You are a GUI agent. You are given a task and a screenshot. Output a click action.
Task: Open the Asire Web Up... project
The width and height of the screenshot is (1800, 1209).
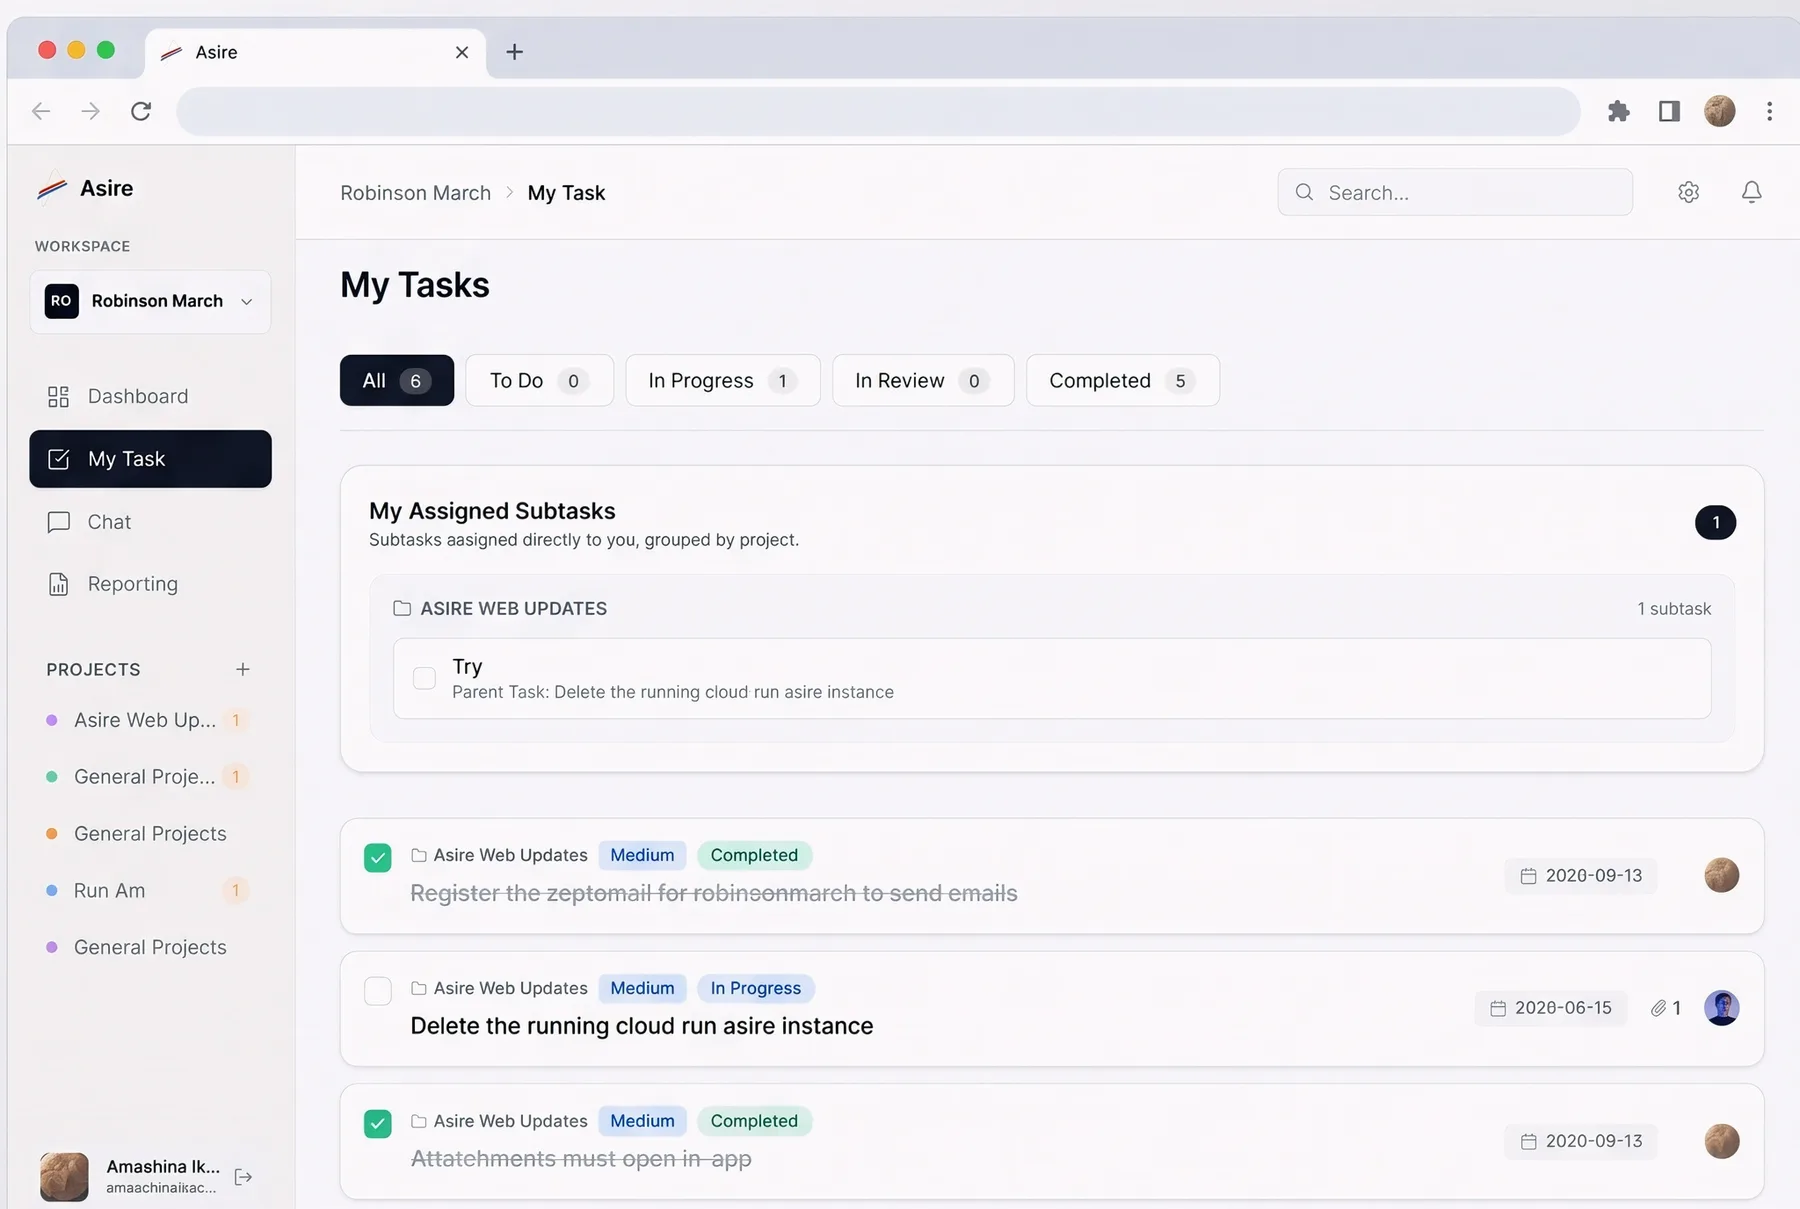point(148,720)
